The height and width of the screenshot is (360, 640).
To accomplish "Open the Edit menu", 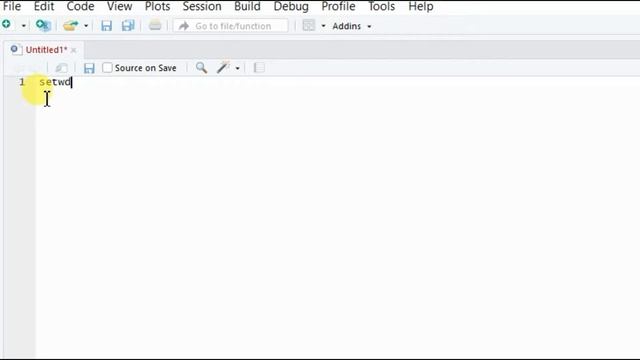I will (x=44, y=7).
